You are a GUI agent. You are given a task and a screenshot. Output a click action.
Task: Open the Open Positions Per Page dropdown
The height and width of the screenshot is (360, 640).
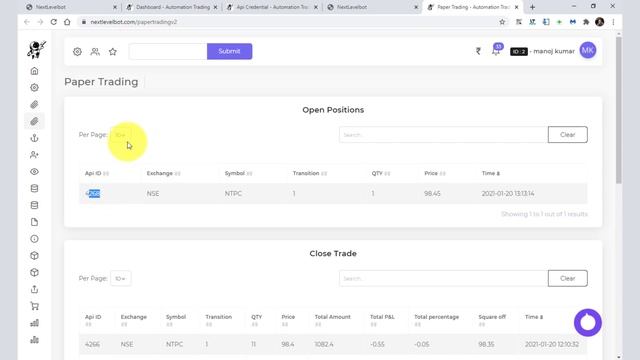(120, 135)
